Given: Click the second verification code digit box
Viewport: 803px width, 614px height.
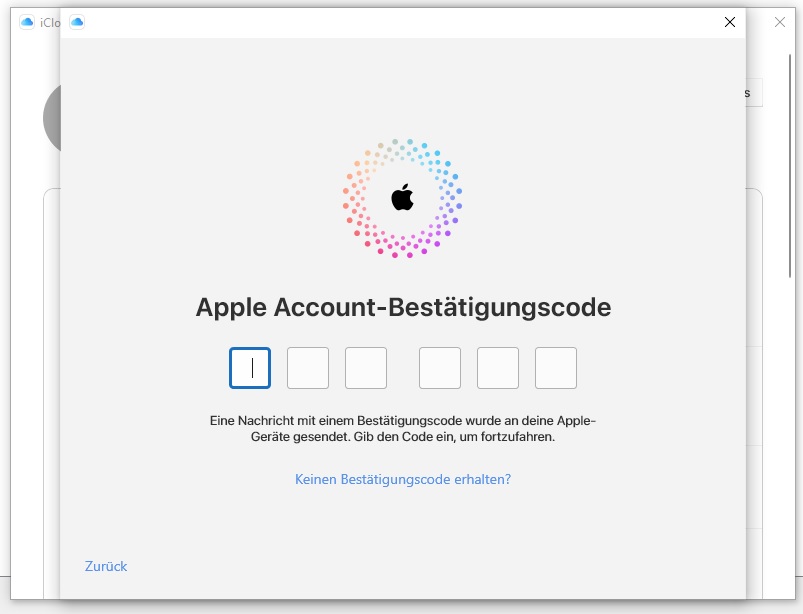Looking at the screenshot, I should point(308,368).
